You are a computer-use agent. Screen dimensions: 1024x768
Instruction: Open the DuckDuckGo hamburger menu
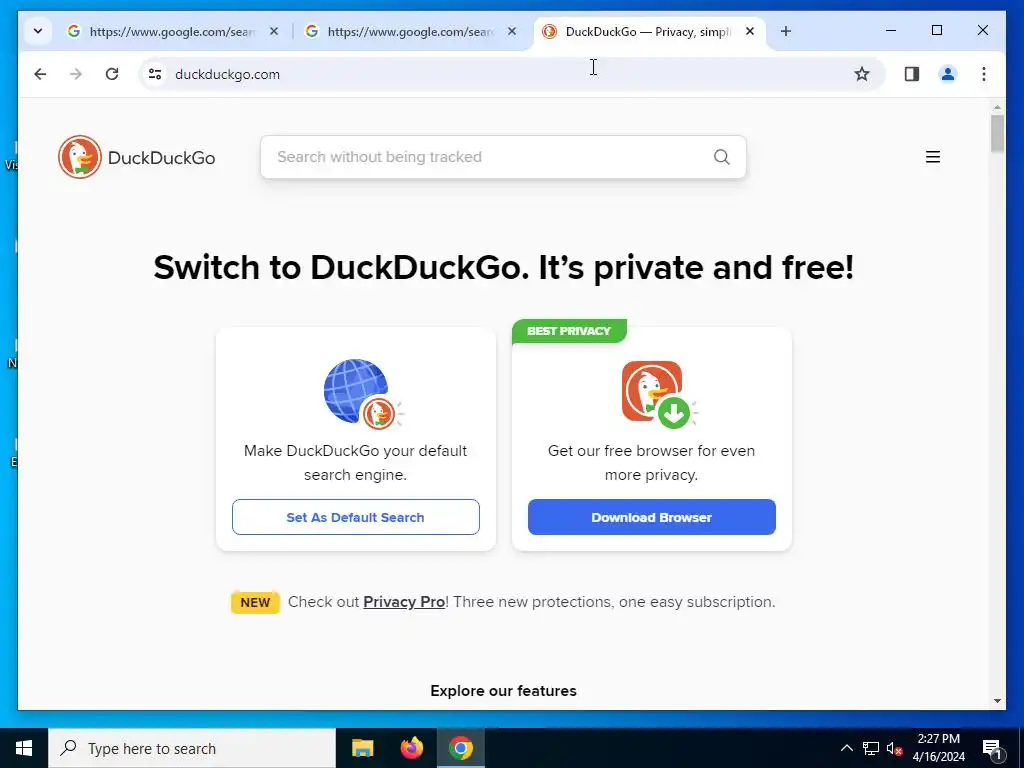pyautogui.click(x=933, y=157)
